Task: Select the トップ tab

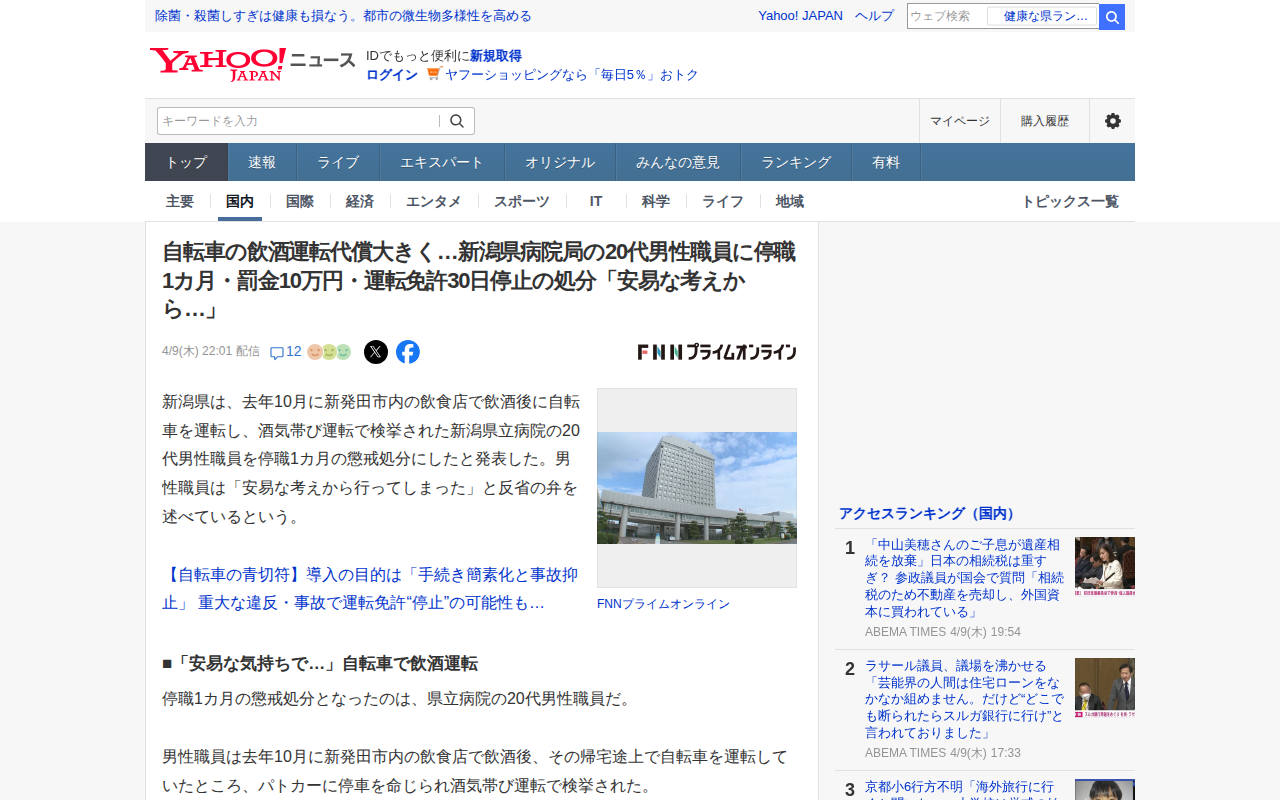Action: pos(187,162)
